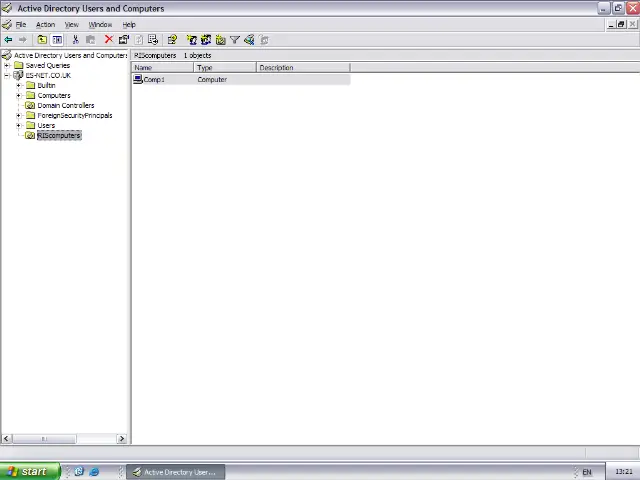Expand the Builtin container
Viewport: 640px width, 480px height.
pos(18,85)
